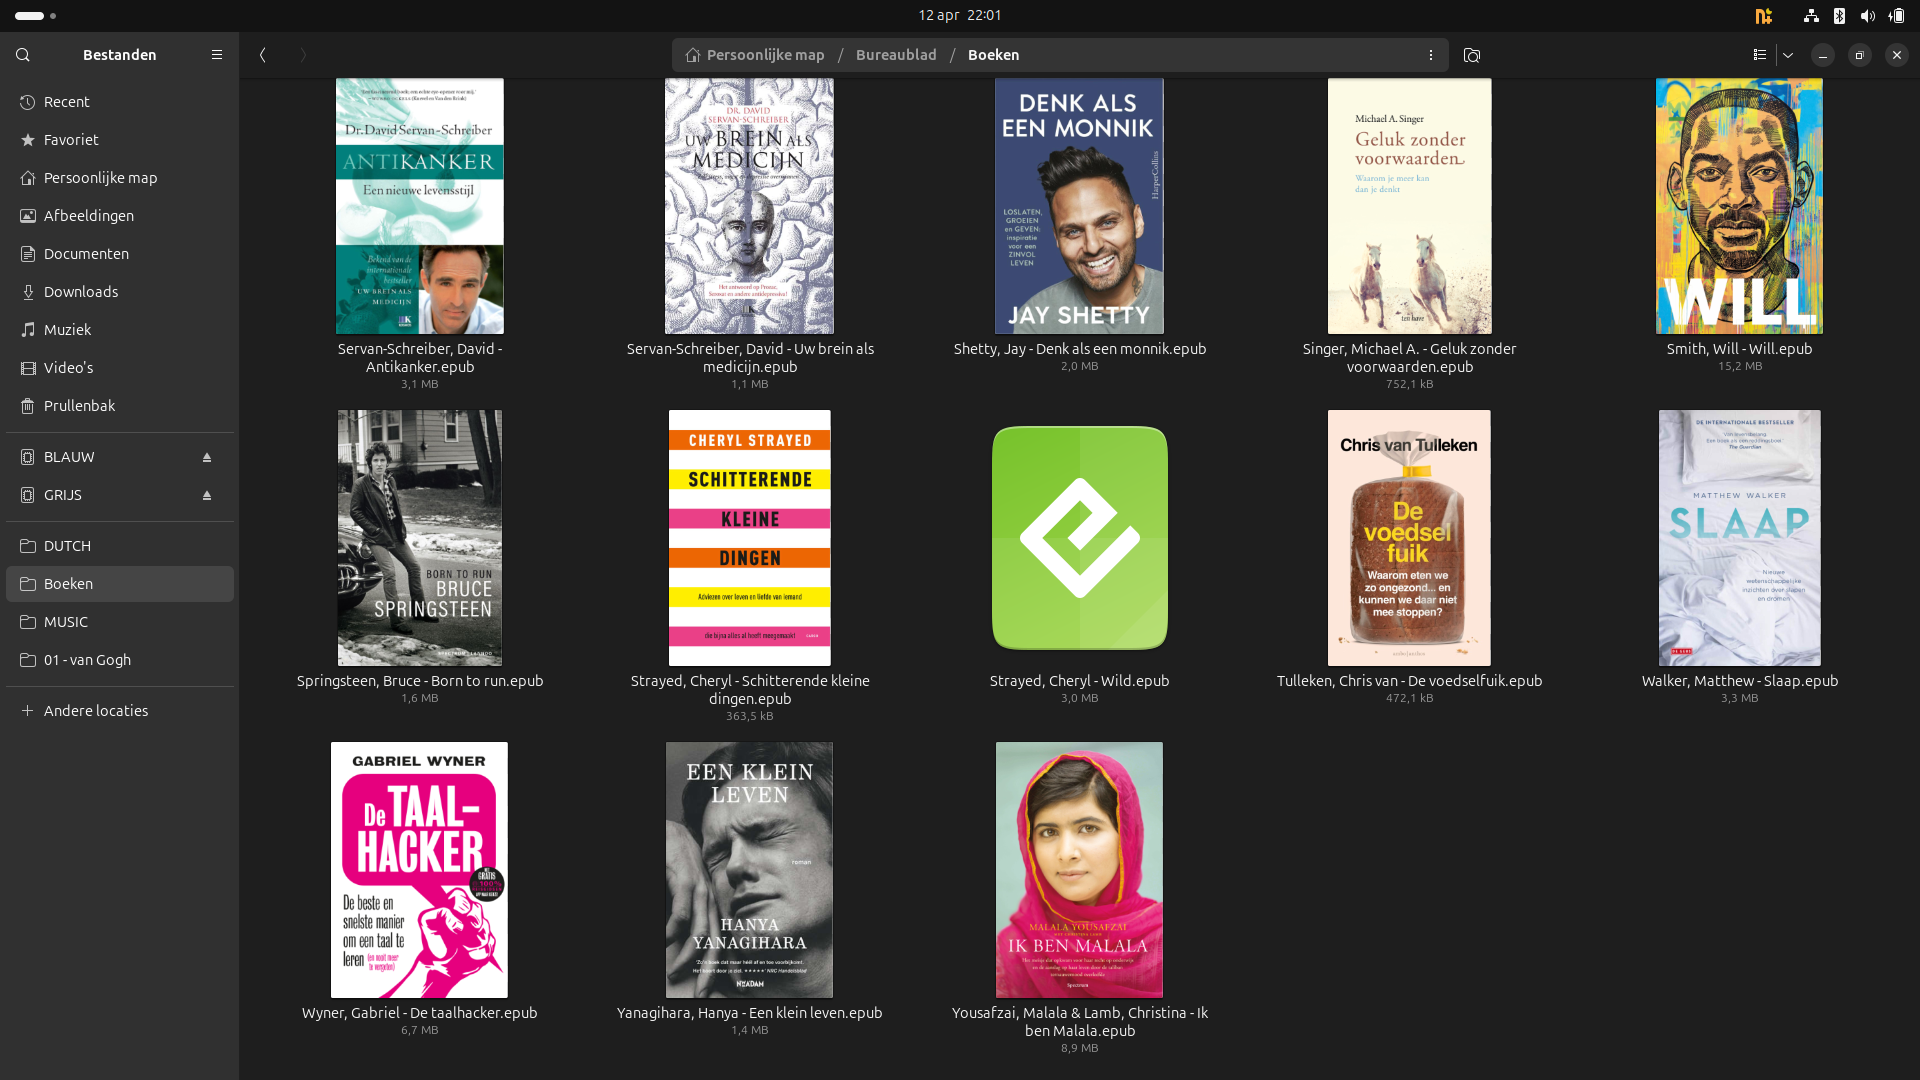Select De taalhacker.epub thumbnail
This screenshot has height=1080, width=1920.
pos(419,870)
